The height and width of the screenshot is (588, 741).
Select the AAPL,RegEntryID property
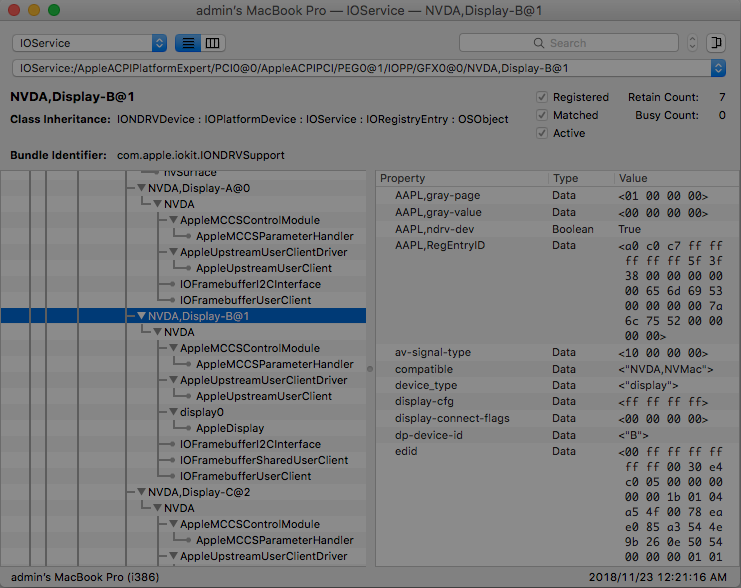(x=558, y=291)
